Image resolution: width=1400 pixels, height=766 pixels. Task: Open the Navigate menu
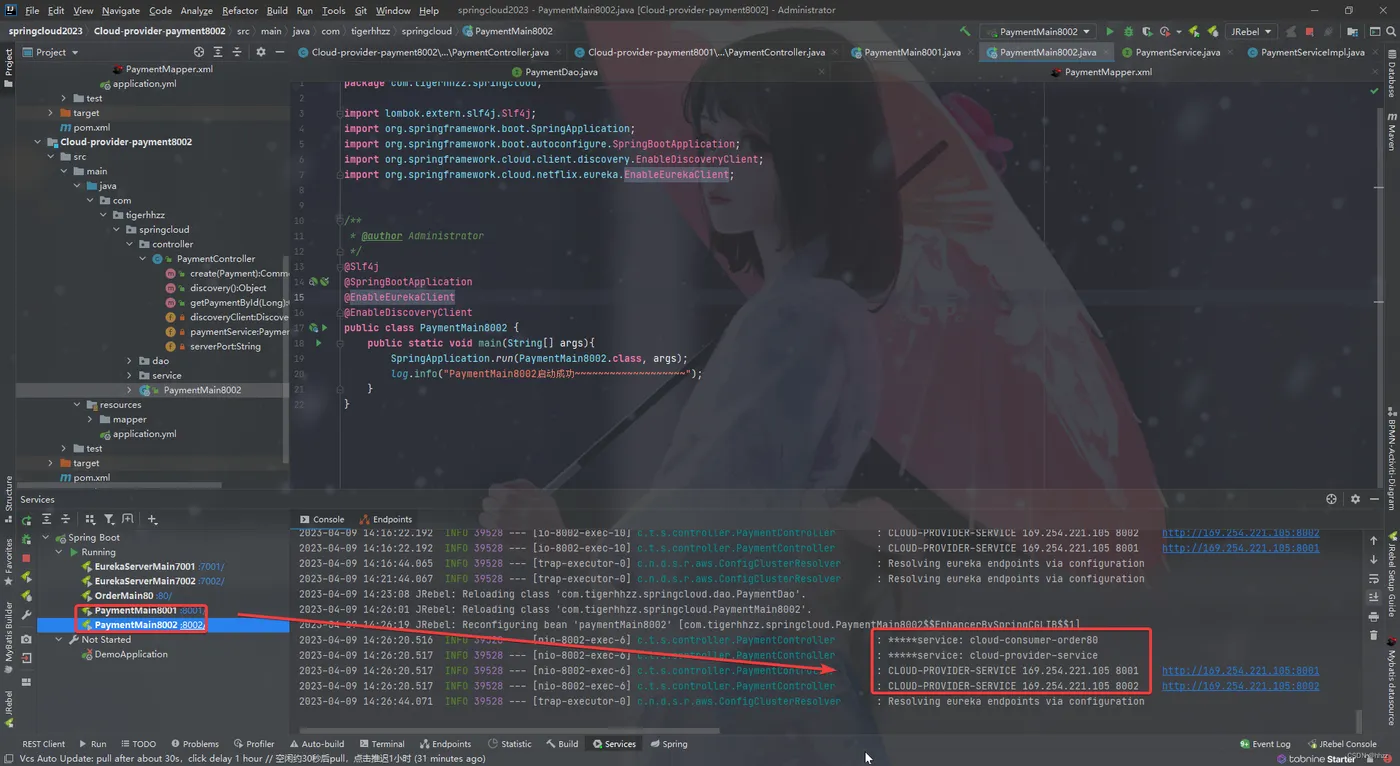pos(121,10)
